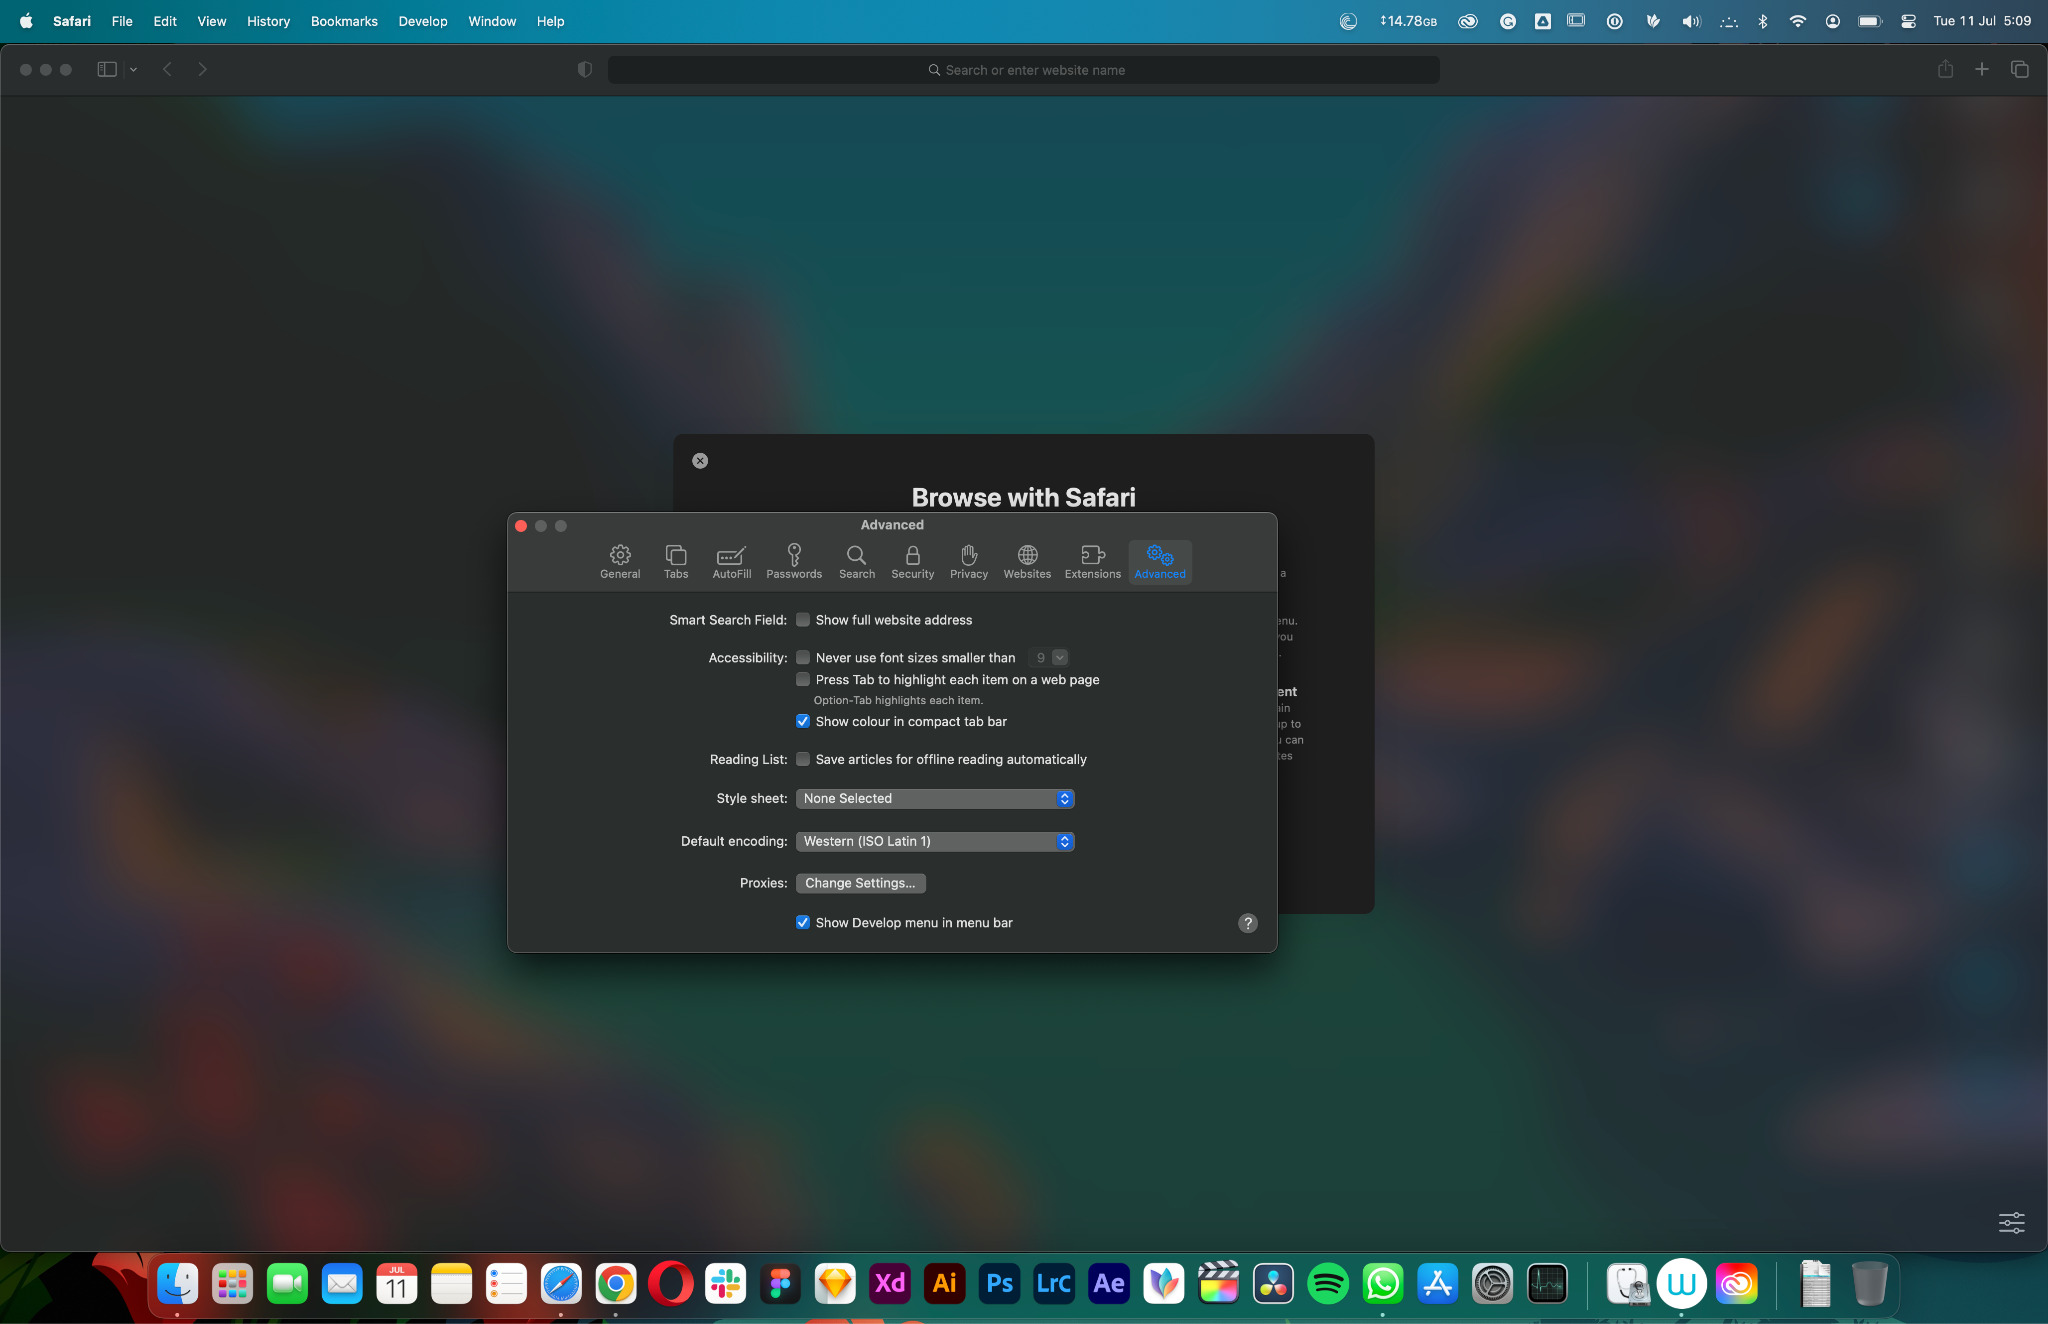Open Websites settings panel
The height and width of the screenshot is (1324, 2048).
[x=1027, y=561]
